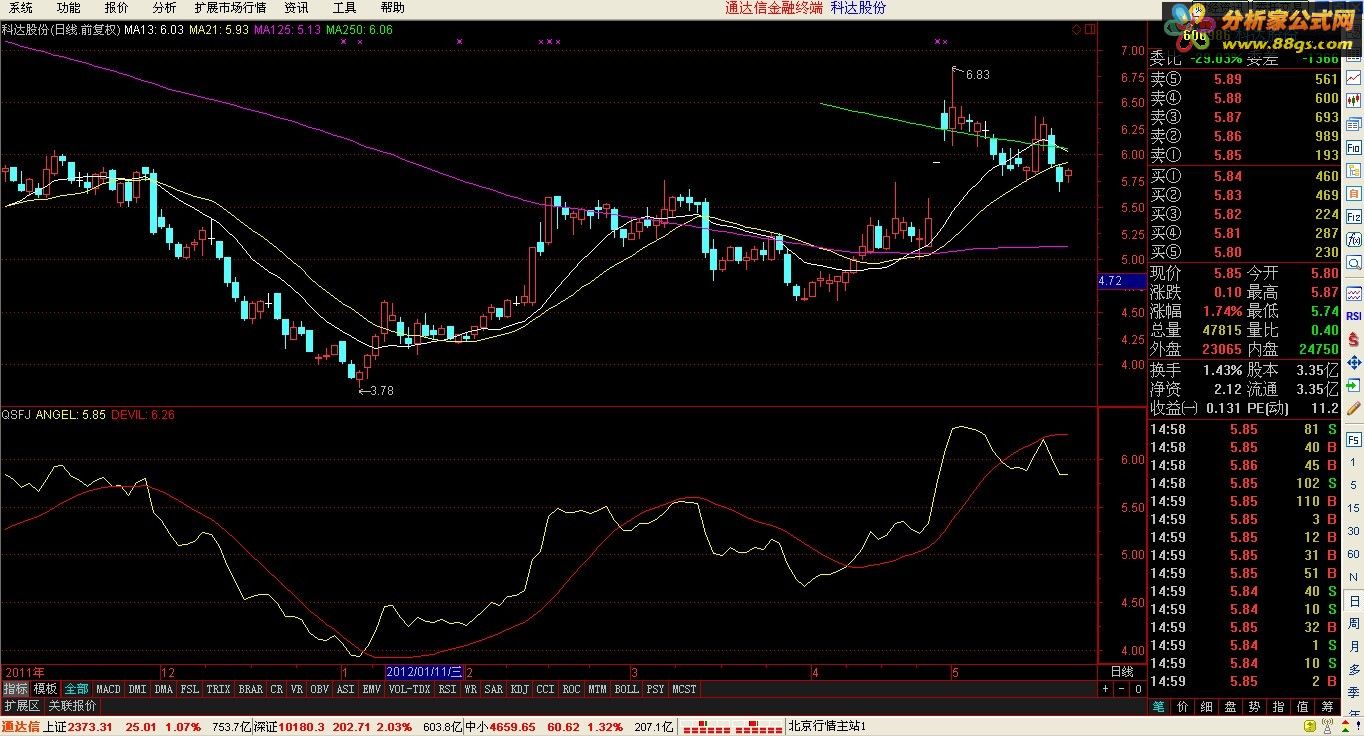Select the MCST indicator tab
This screenshot has height=736, width=1364.
684,689
